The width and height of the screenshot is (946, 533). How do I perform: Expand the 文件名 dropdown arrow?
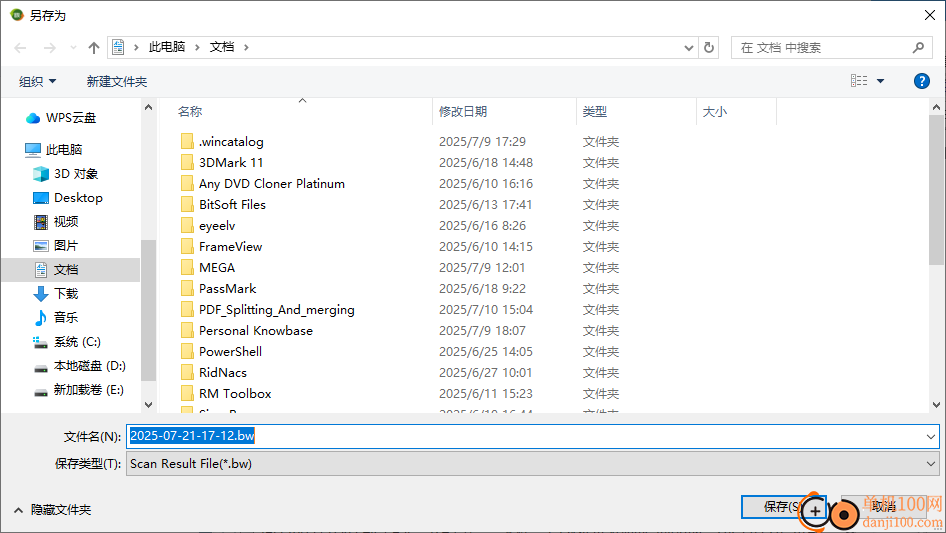930,436
